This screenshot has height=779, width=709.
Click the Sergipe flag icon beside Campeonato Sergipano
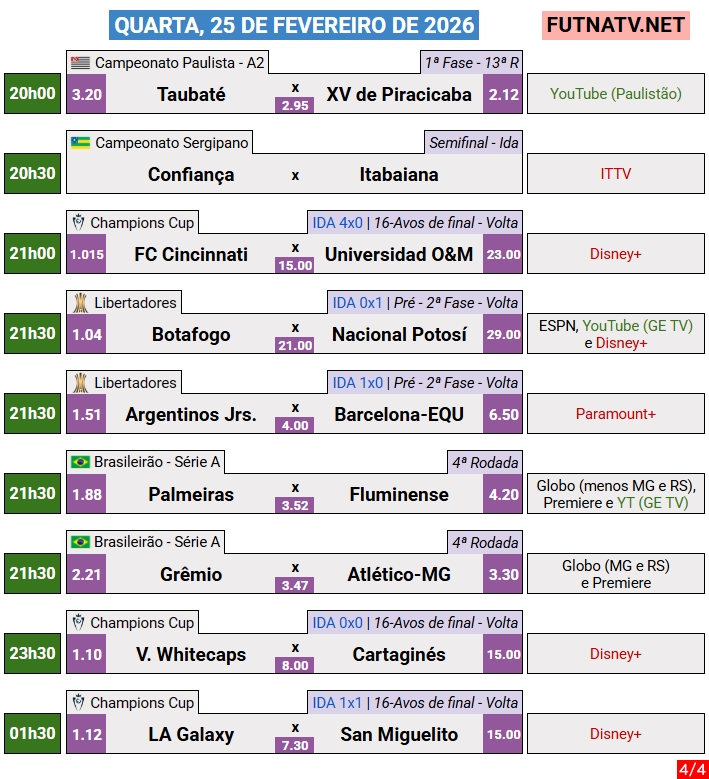tap(80, 143)
